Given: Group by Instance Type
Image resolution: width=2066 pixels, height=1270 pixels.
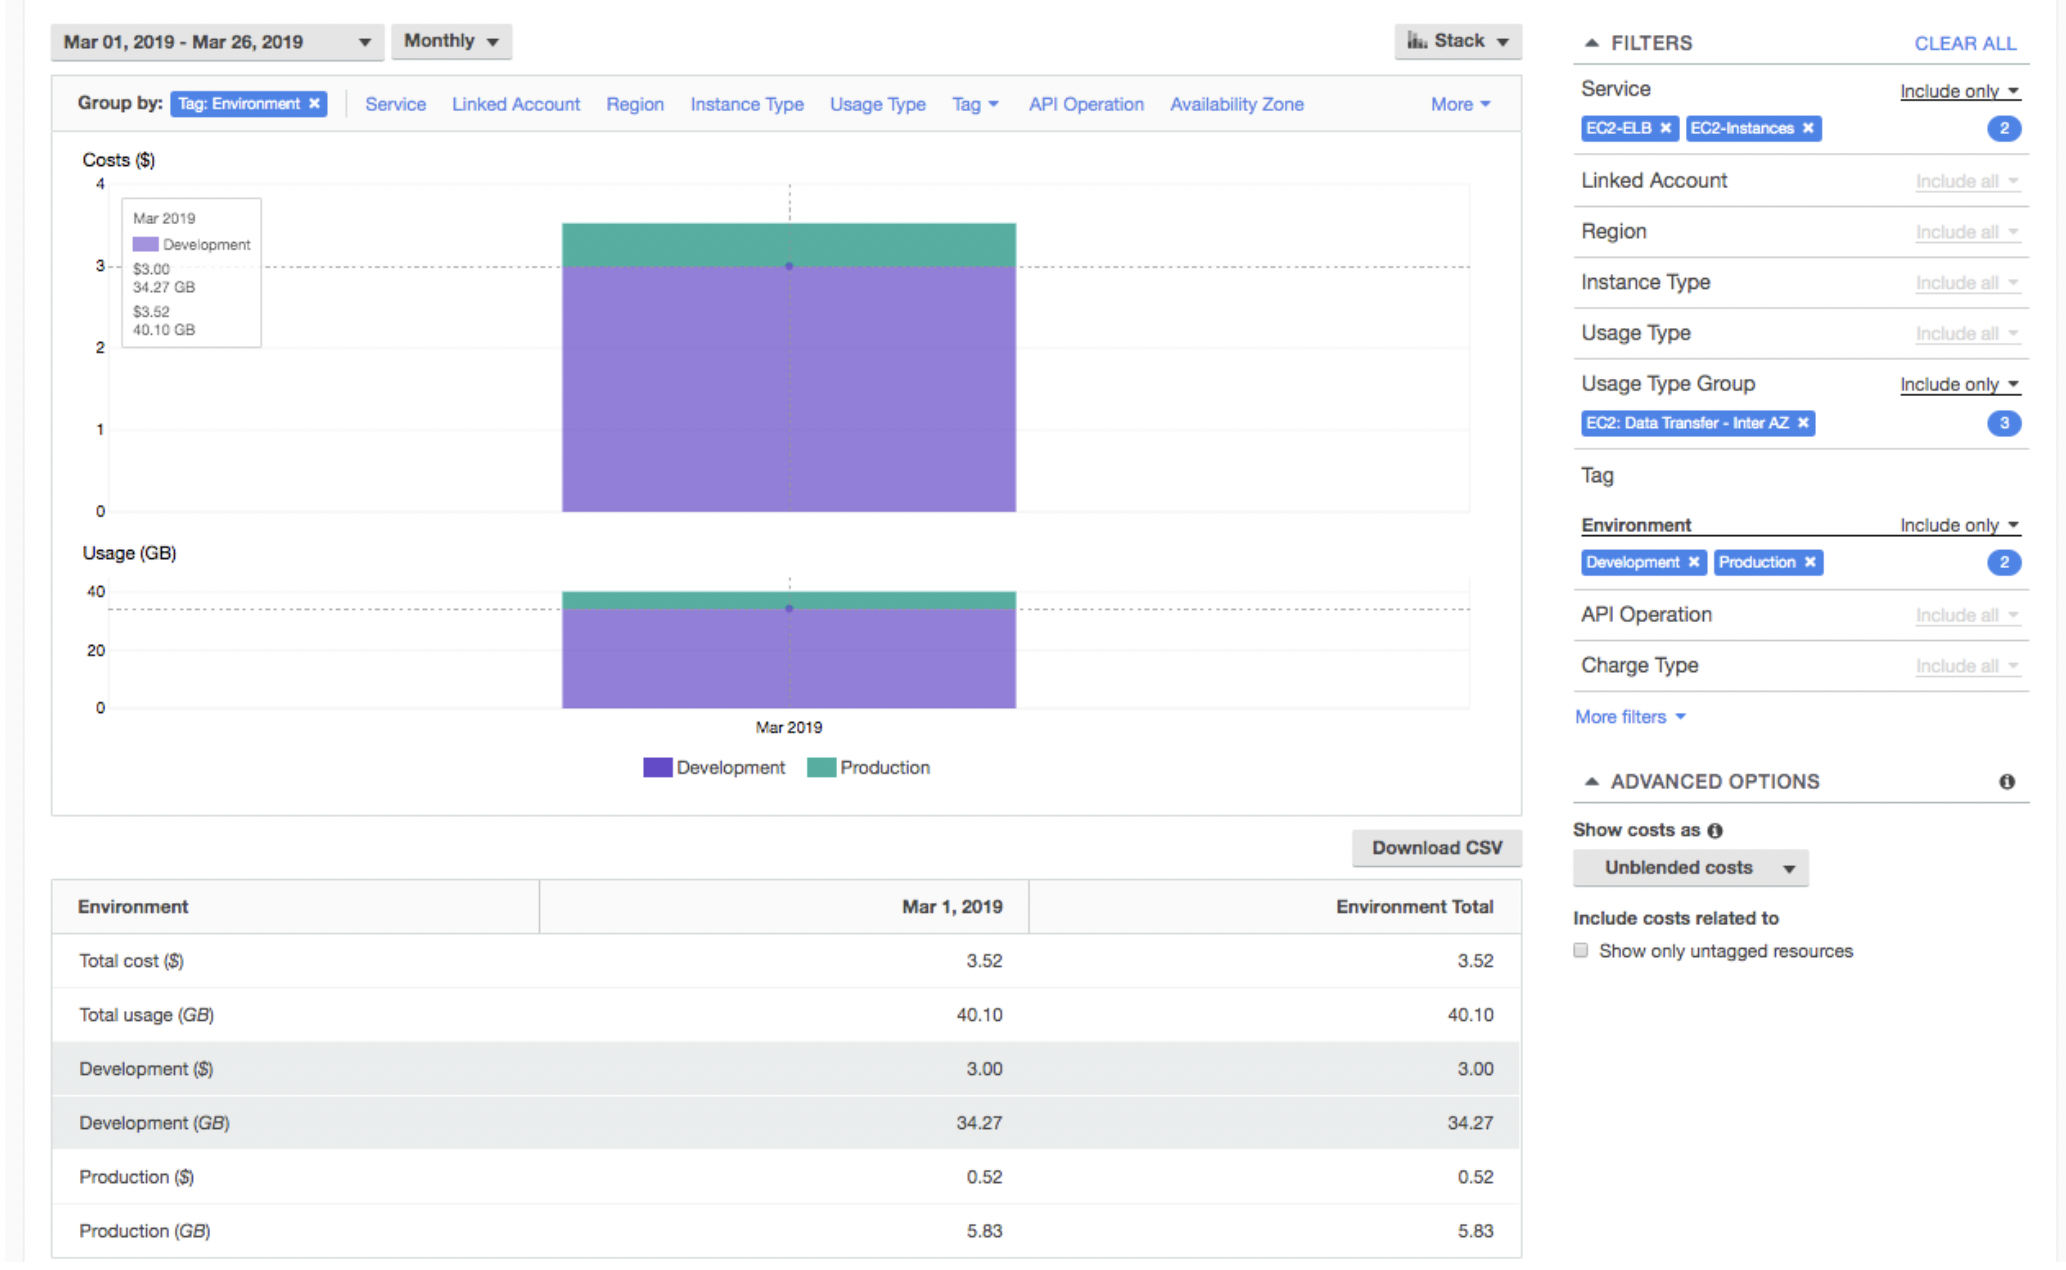Looking at the screenshot, I should [746, 104].
